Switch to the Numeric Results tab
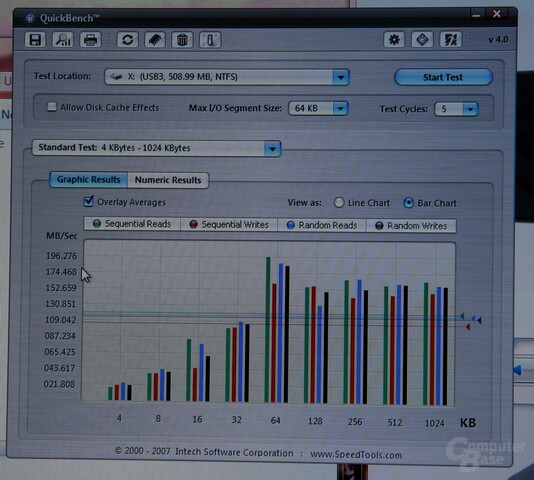The image size is (534, 480). 168,180
